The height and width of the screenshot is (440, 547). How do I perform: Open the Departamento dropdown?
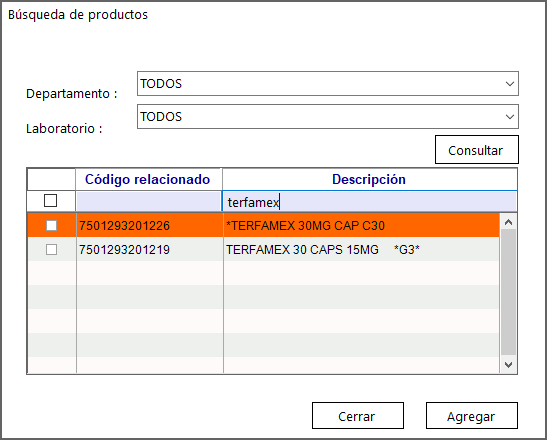[328, 84]
